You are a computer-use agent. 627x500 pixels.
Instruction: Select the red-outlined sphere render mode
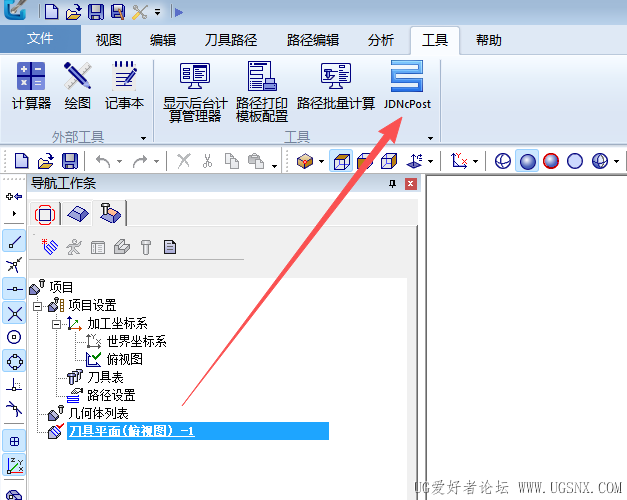(x=551, y=161)
